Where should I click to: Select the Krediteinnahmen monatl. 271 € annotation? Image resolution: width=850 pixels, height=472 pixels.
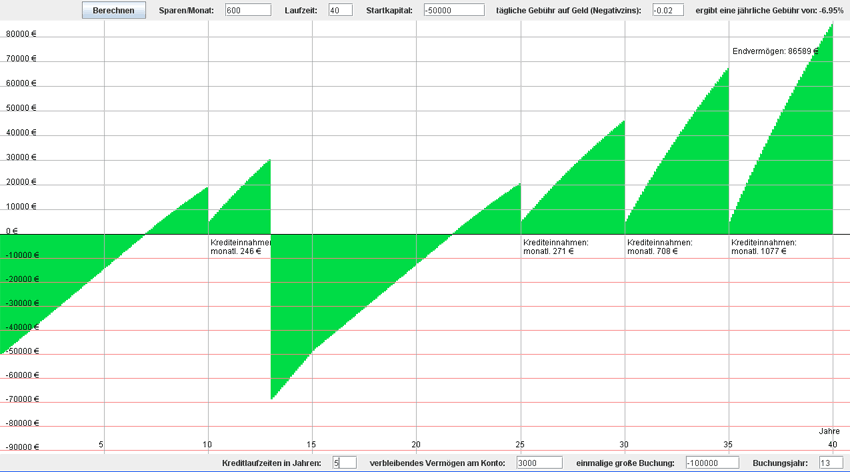click(556, 247)
